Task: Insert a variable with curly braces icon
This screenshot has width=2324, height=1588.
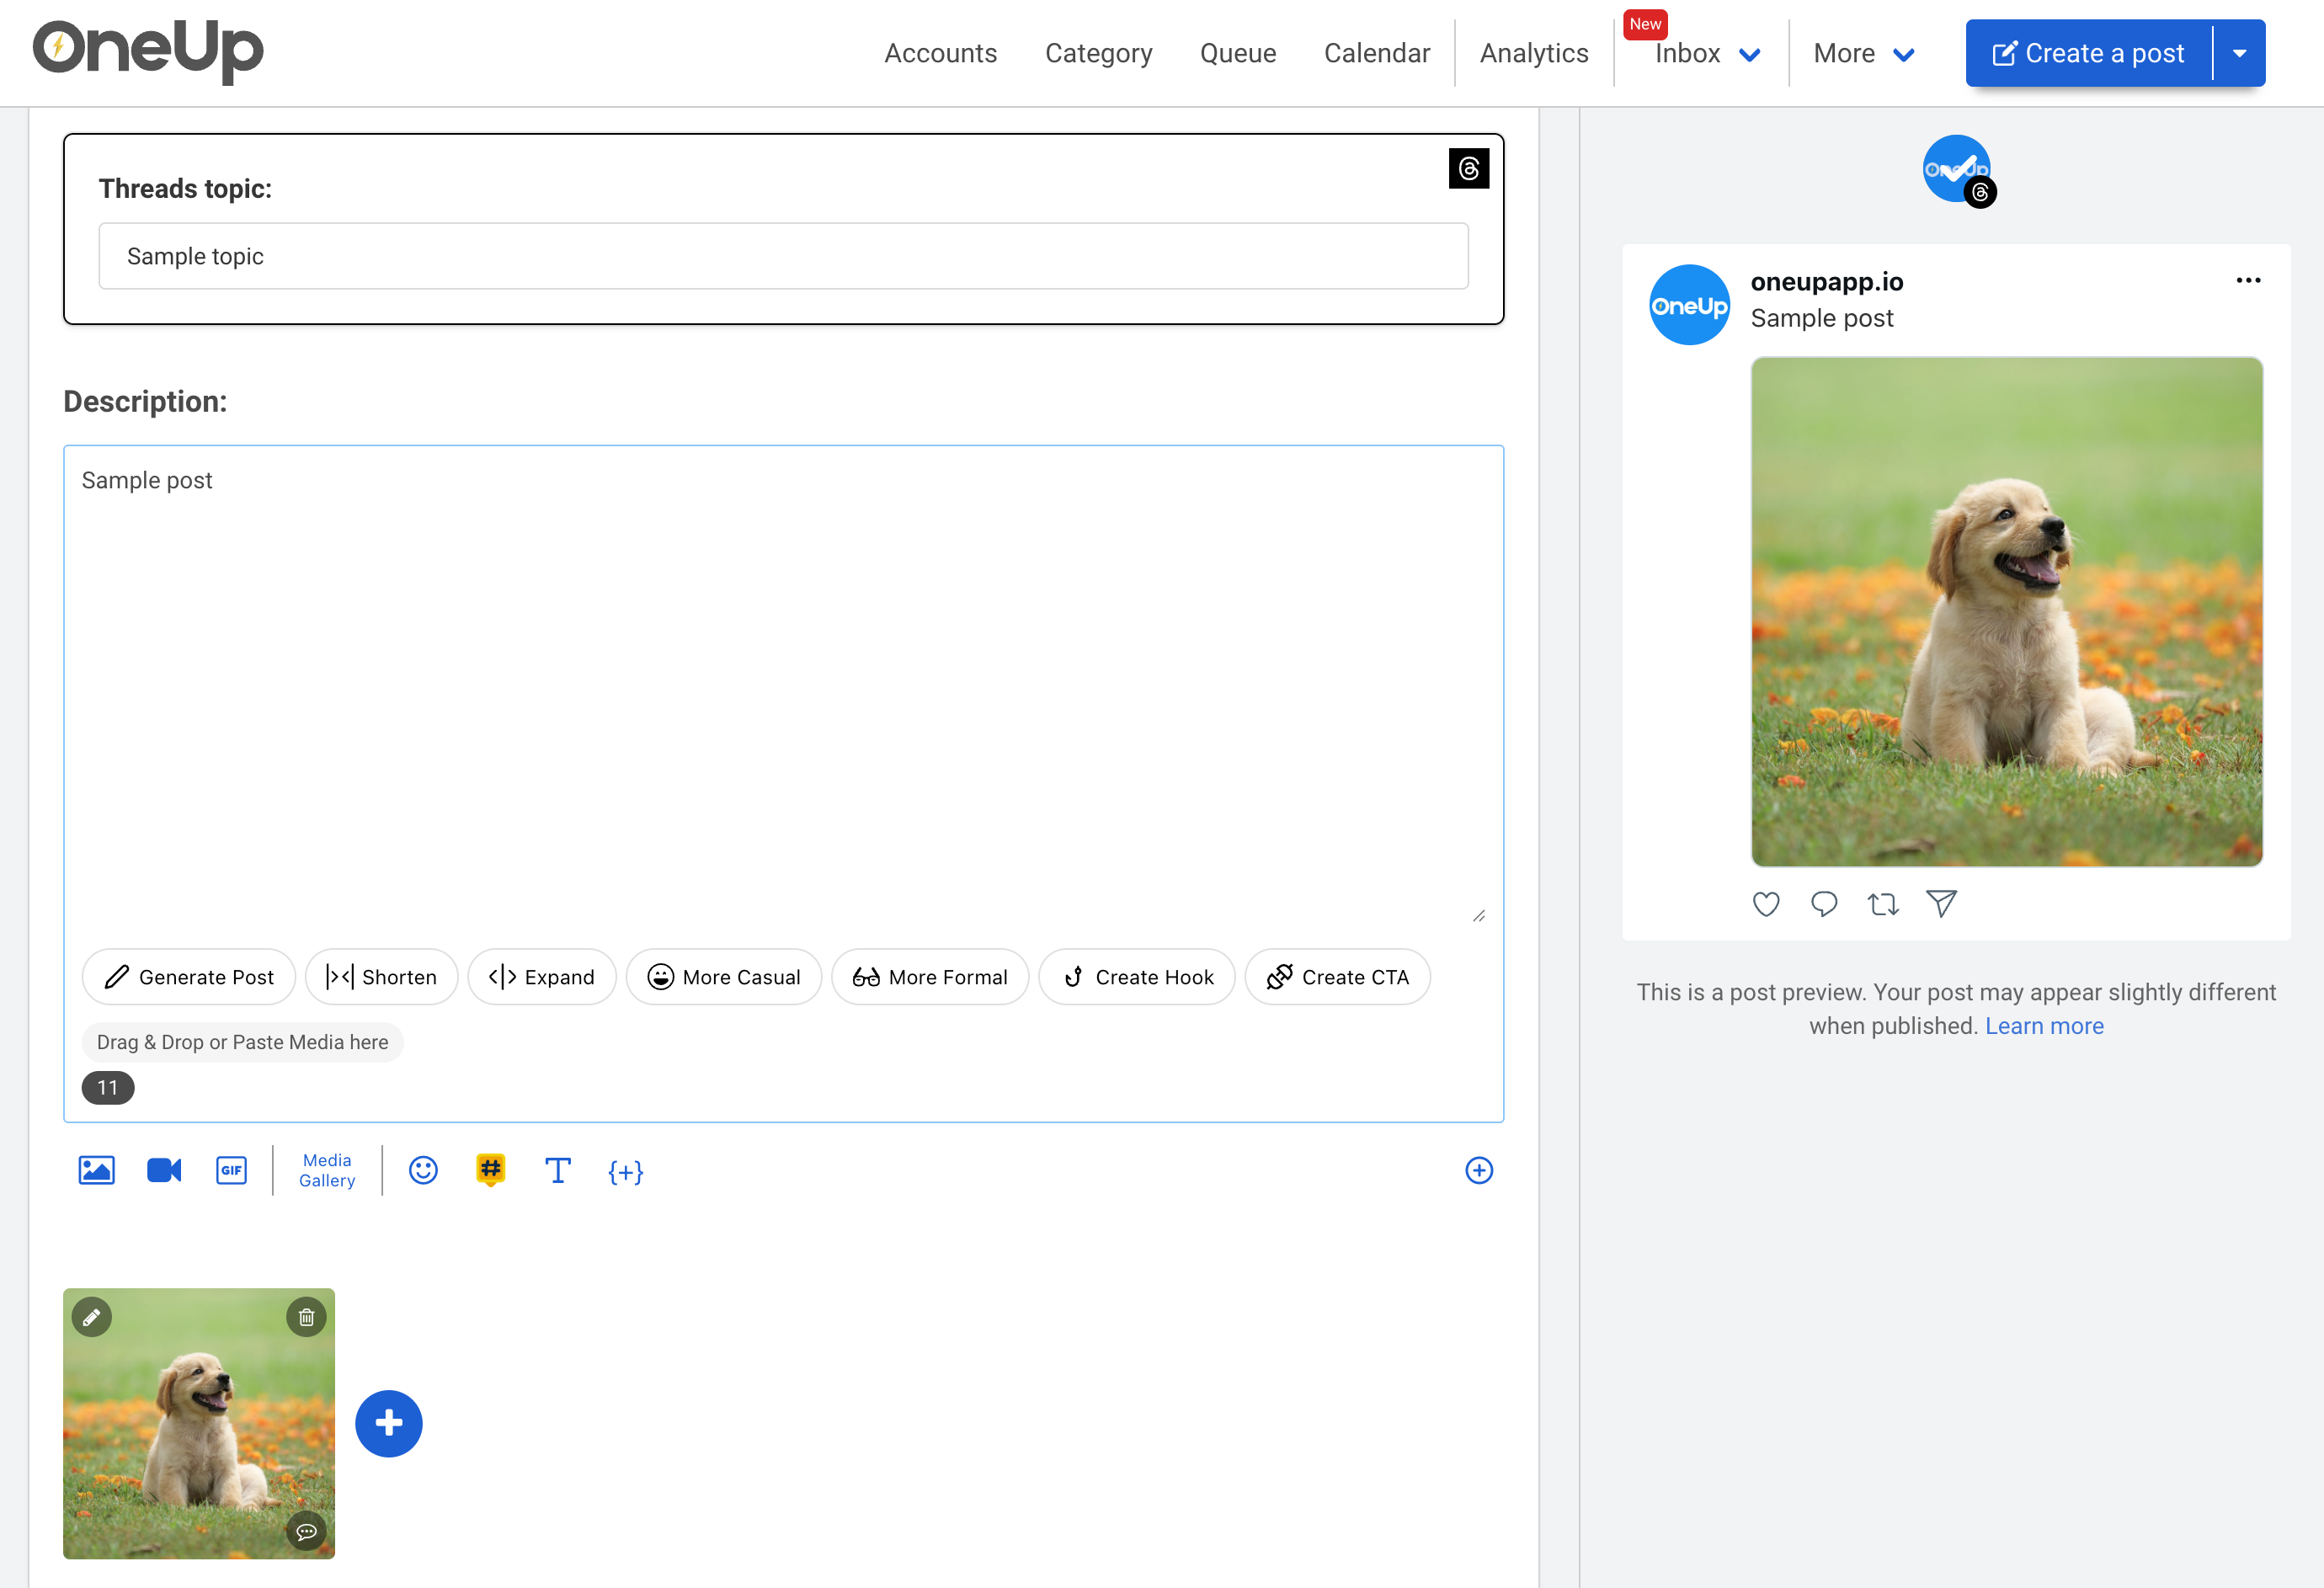Action: 625,1171
